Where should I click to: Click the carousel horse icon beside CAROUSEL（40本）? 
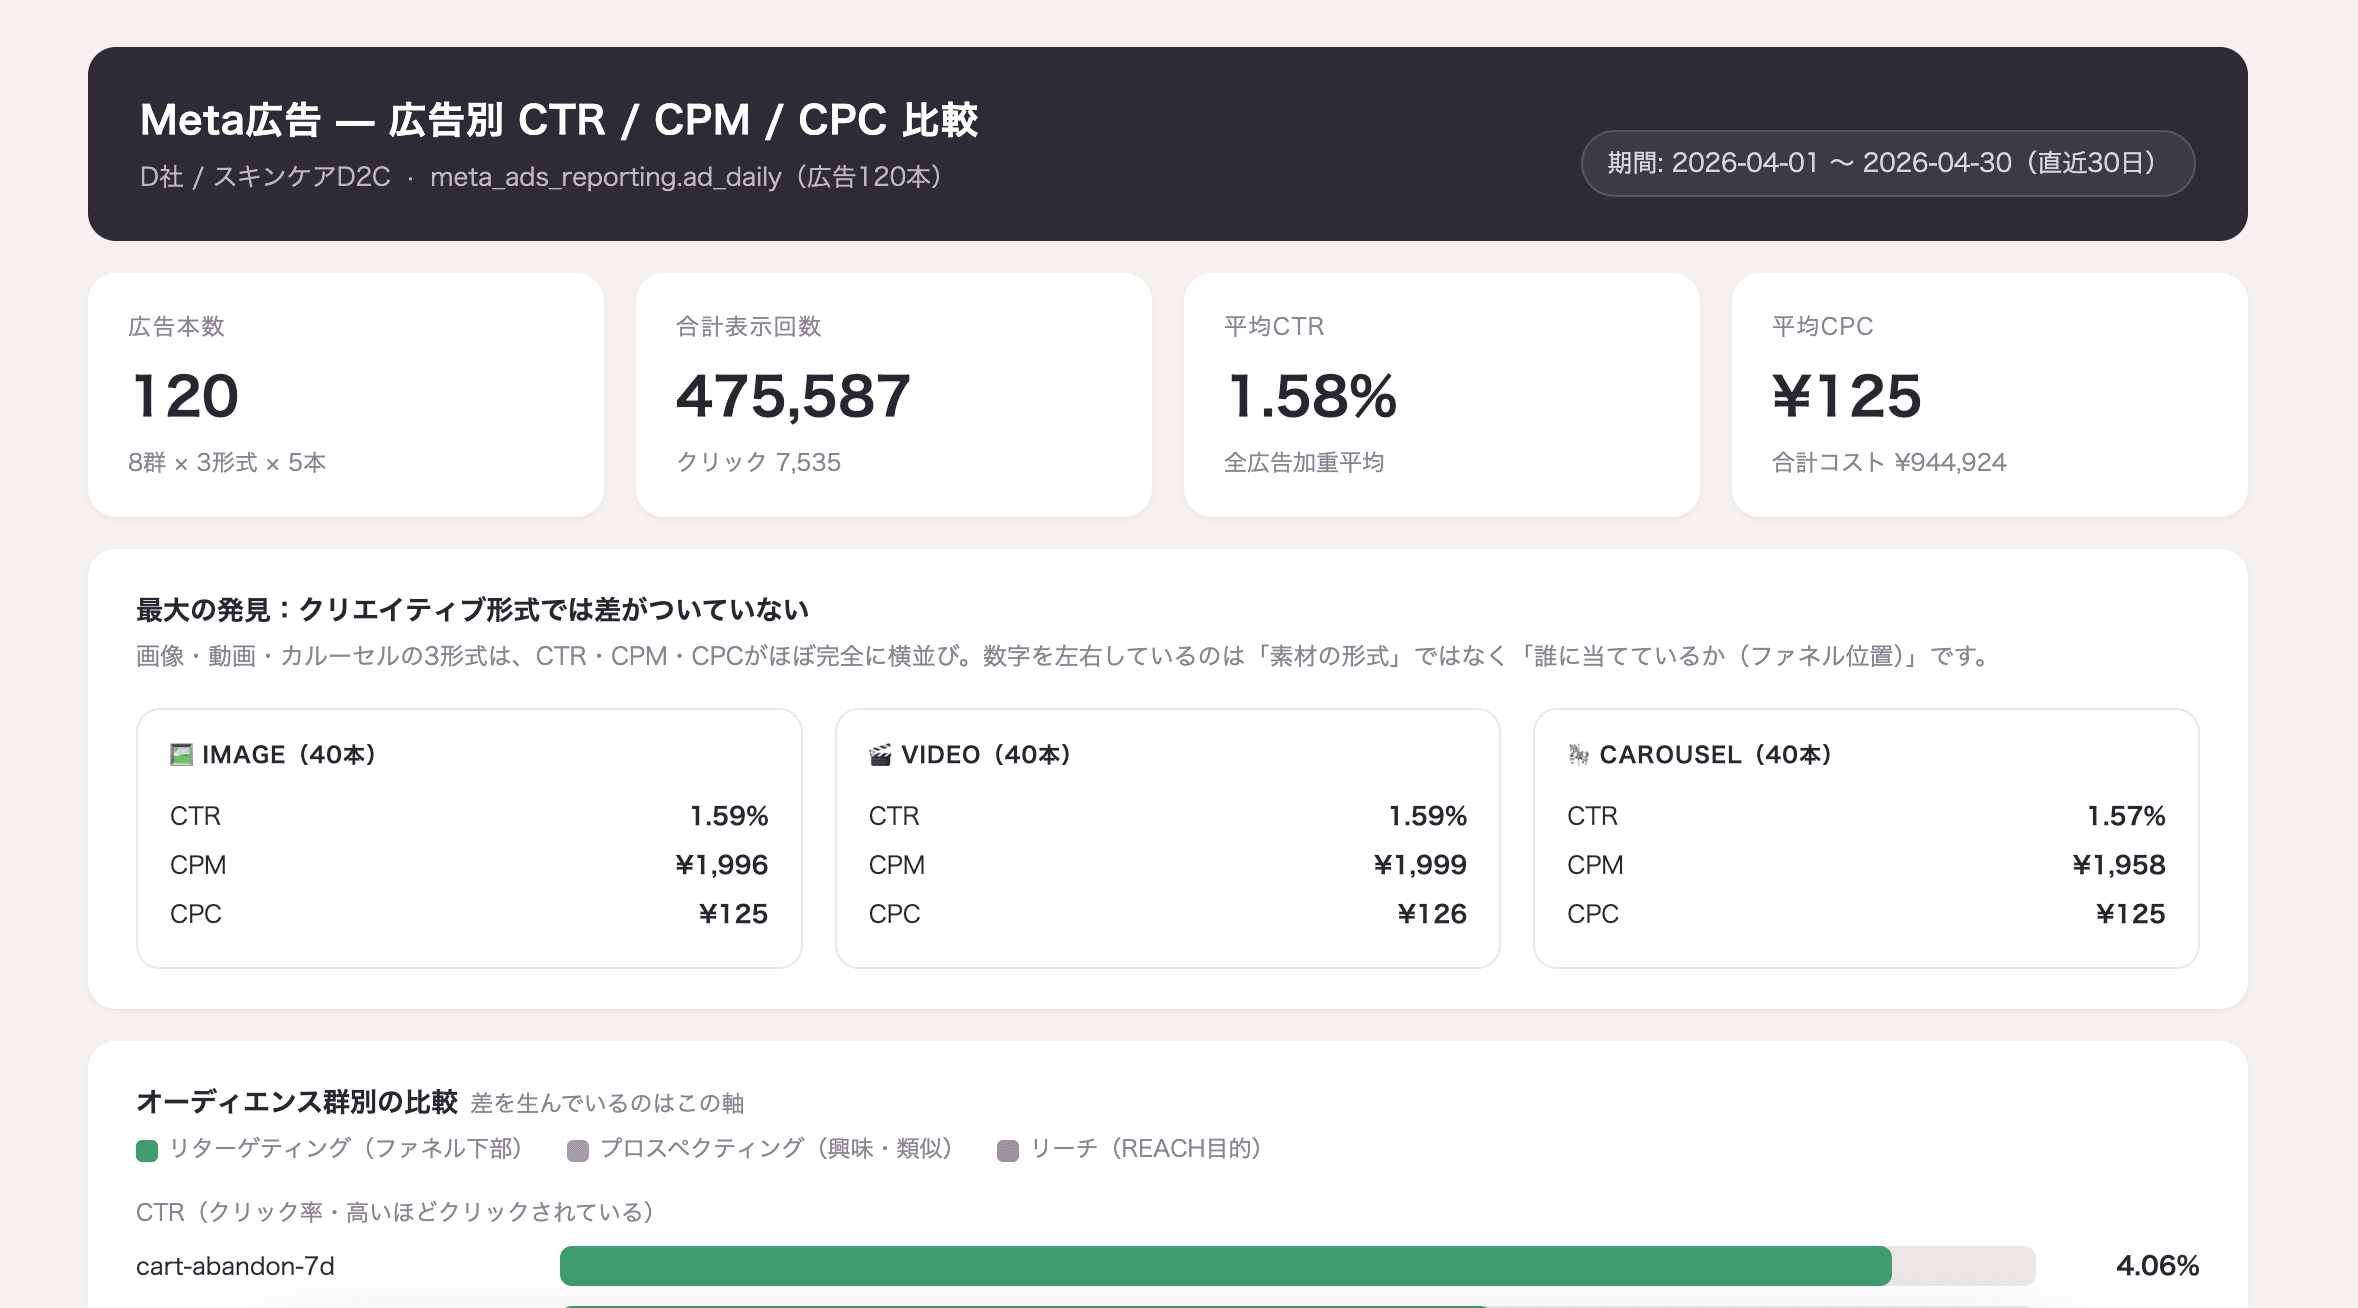tap(1578, 755)
